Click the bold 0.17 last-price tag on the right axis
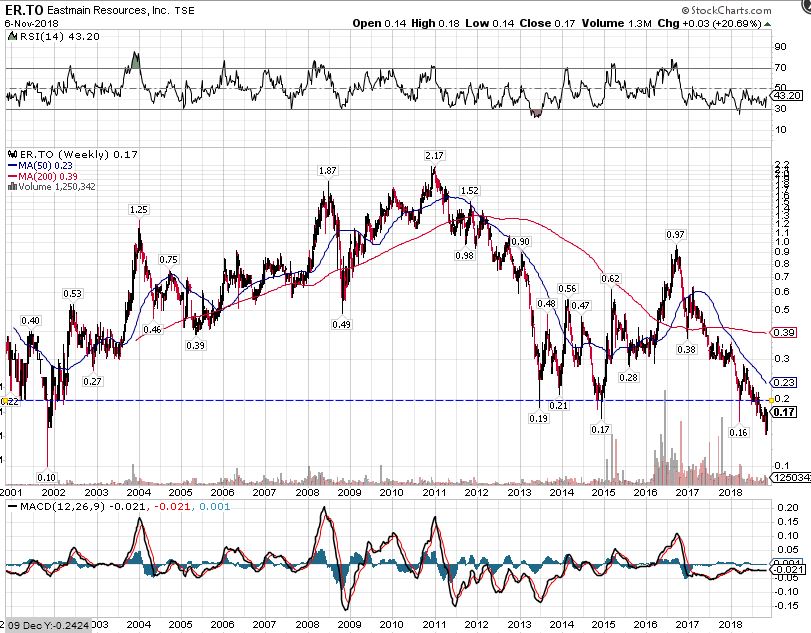Screen dimensions: 811x633 pyautogui.click(x=784, y=412)
